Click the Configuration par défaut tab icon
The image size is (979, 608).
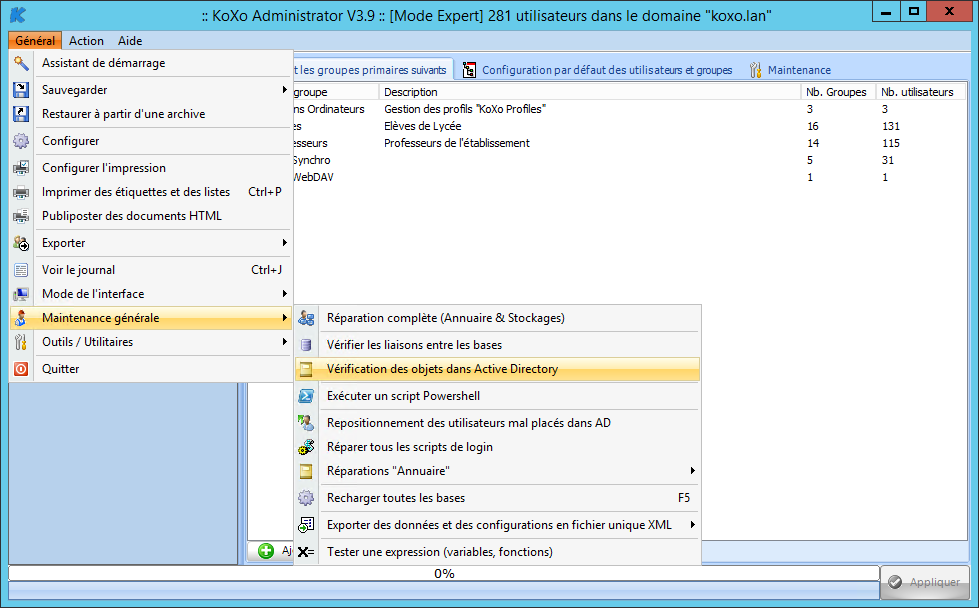click(x=469, y=70)
